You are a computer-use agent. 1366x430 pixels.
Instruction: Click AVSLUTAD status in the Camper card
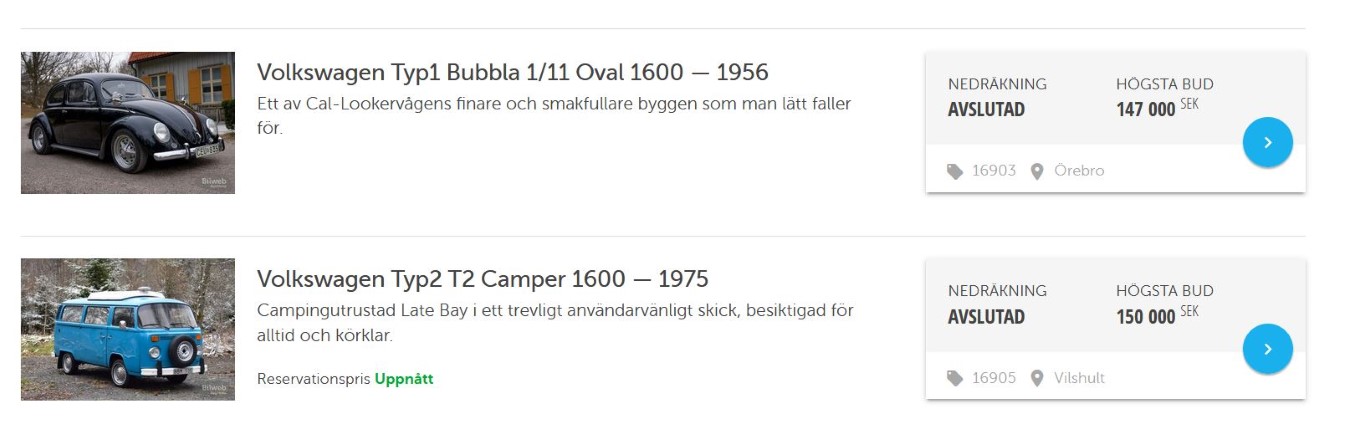[986, 317]
